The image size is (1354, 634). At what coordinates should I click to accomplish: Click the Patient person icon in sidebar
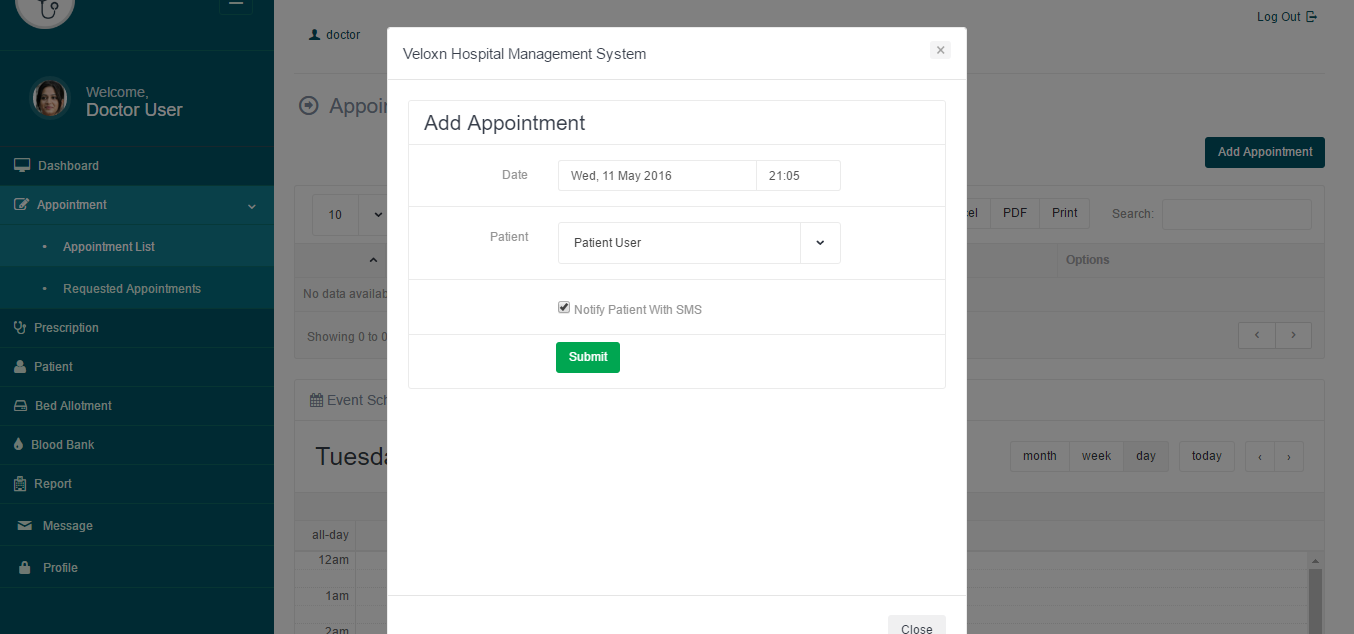click(20, 367)
